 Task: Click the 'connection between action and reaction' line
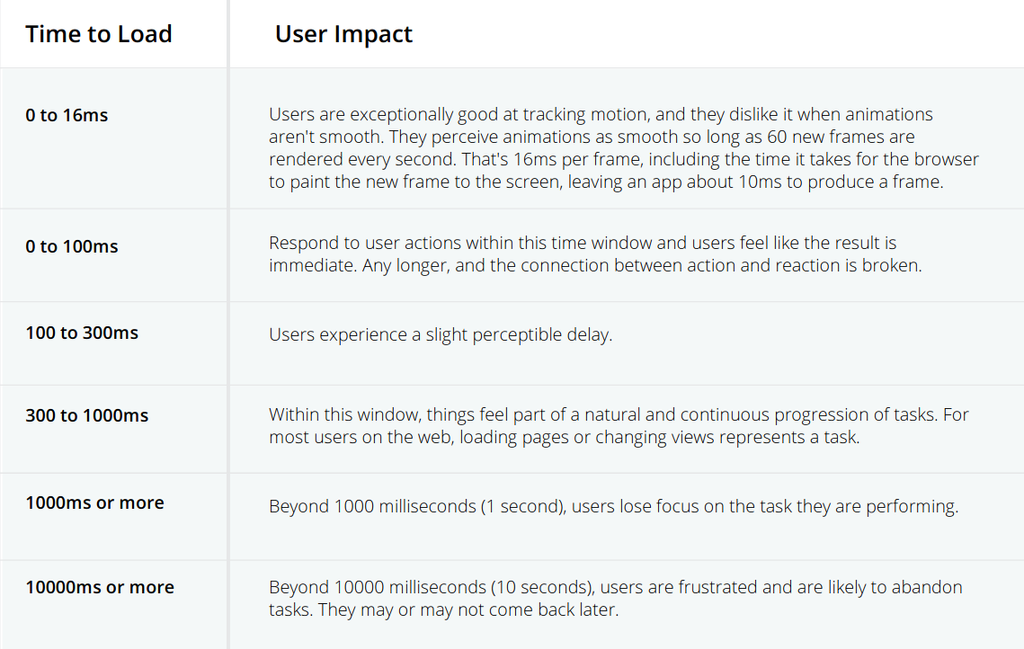tap(595, 266)
